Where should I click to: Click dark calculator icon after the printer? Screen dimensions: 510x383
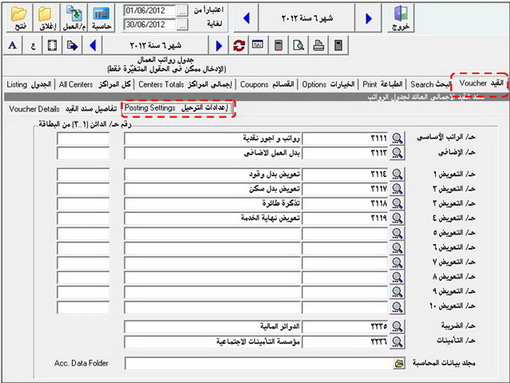point(338,45)
